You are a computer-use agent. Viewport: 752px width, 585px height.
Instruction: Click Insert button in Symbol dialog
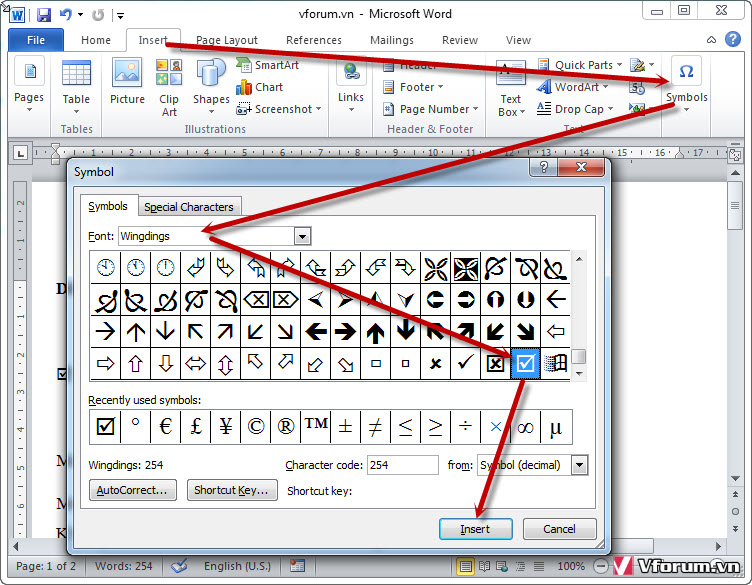click(x=475, y=529)
